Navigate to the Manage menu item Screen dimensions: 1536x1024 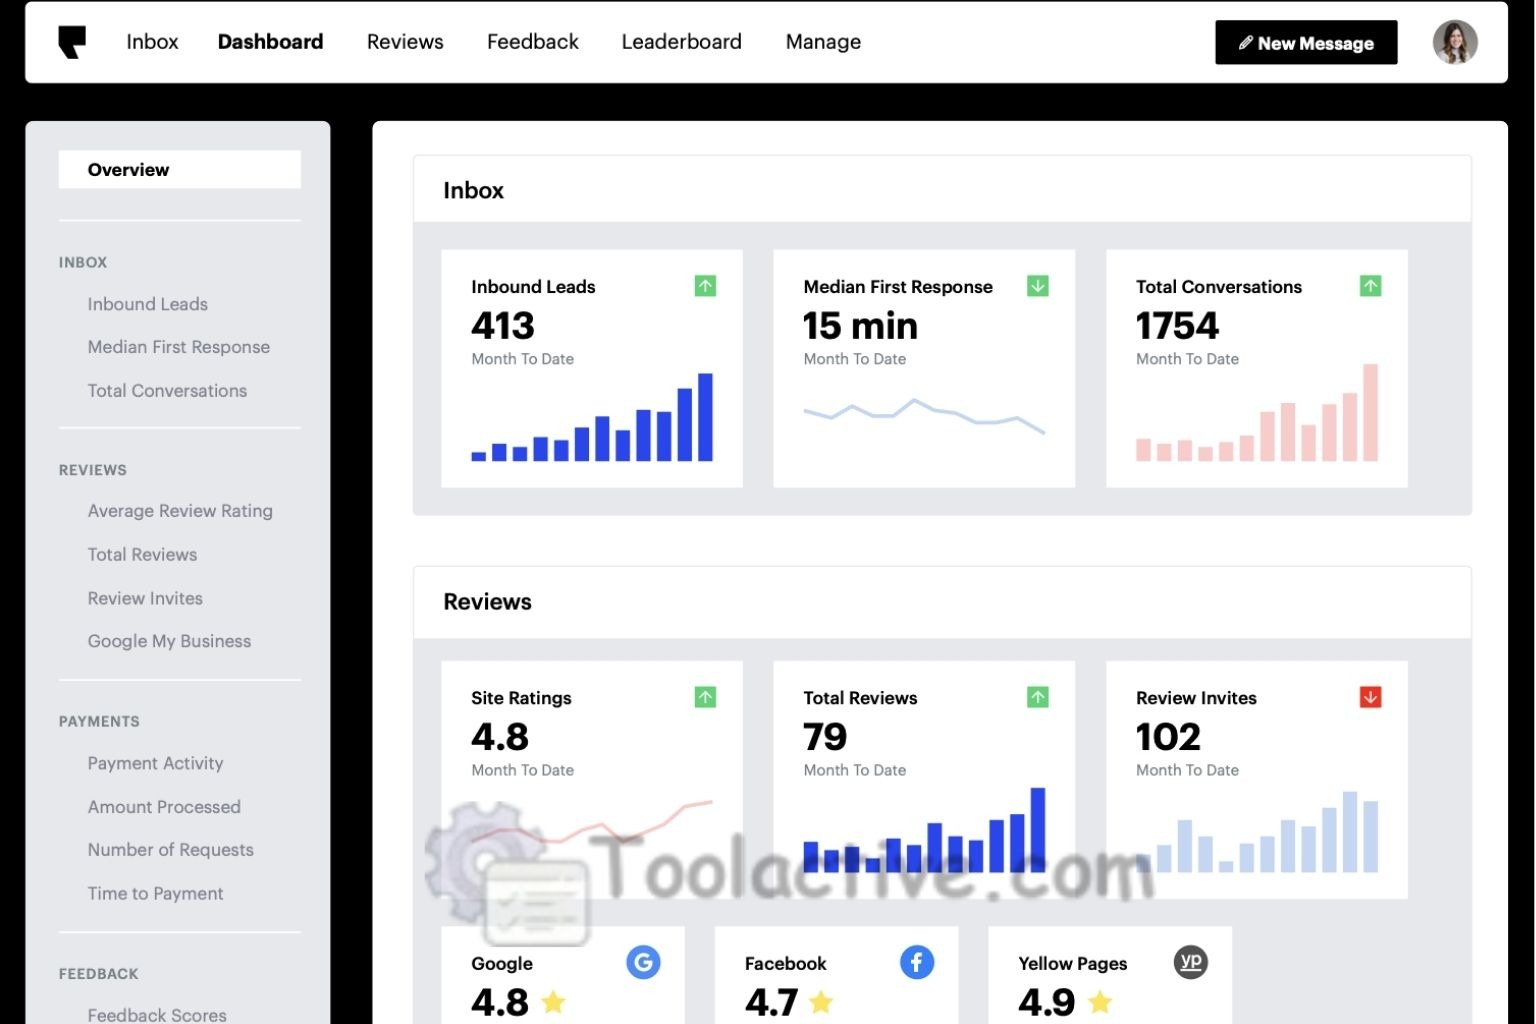[822, 41]
